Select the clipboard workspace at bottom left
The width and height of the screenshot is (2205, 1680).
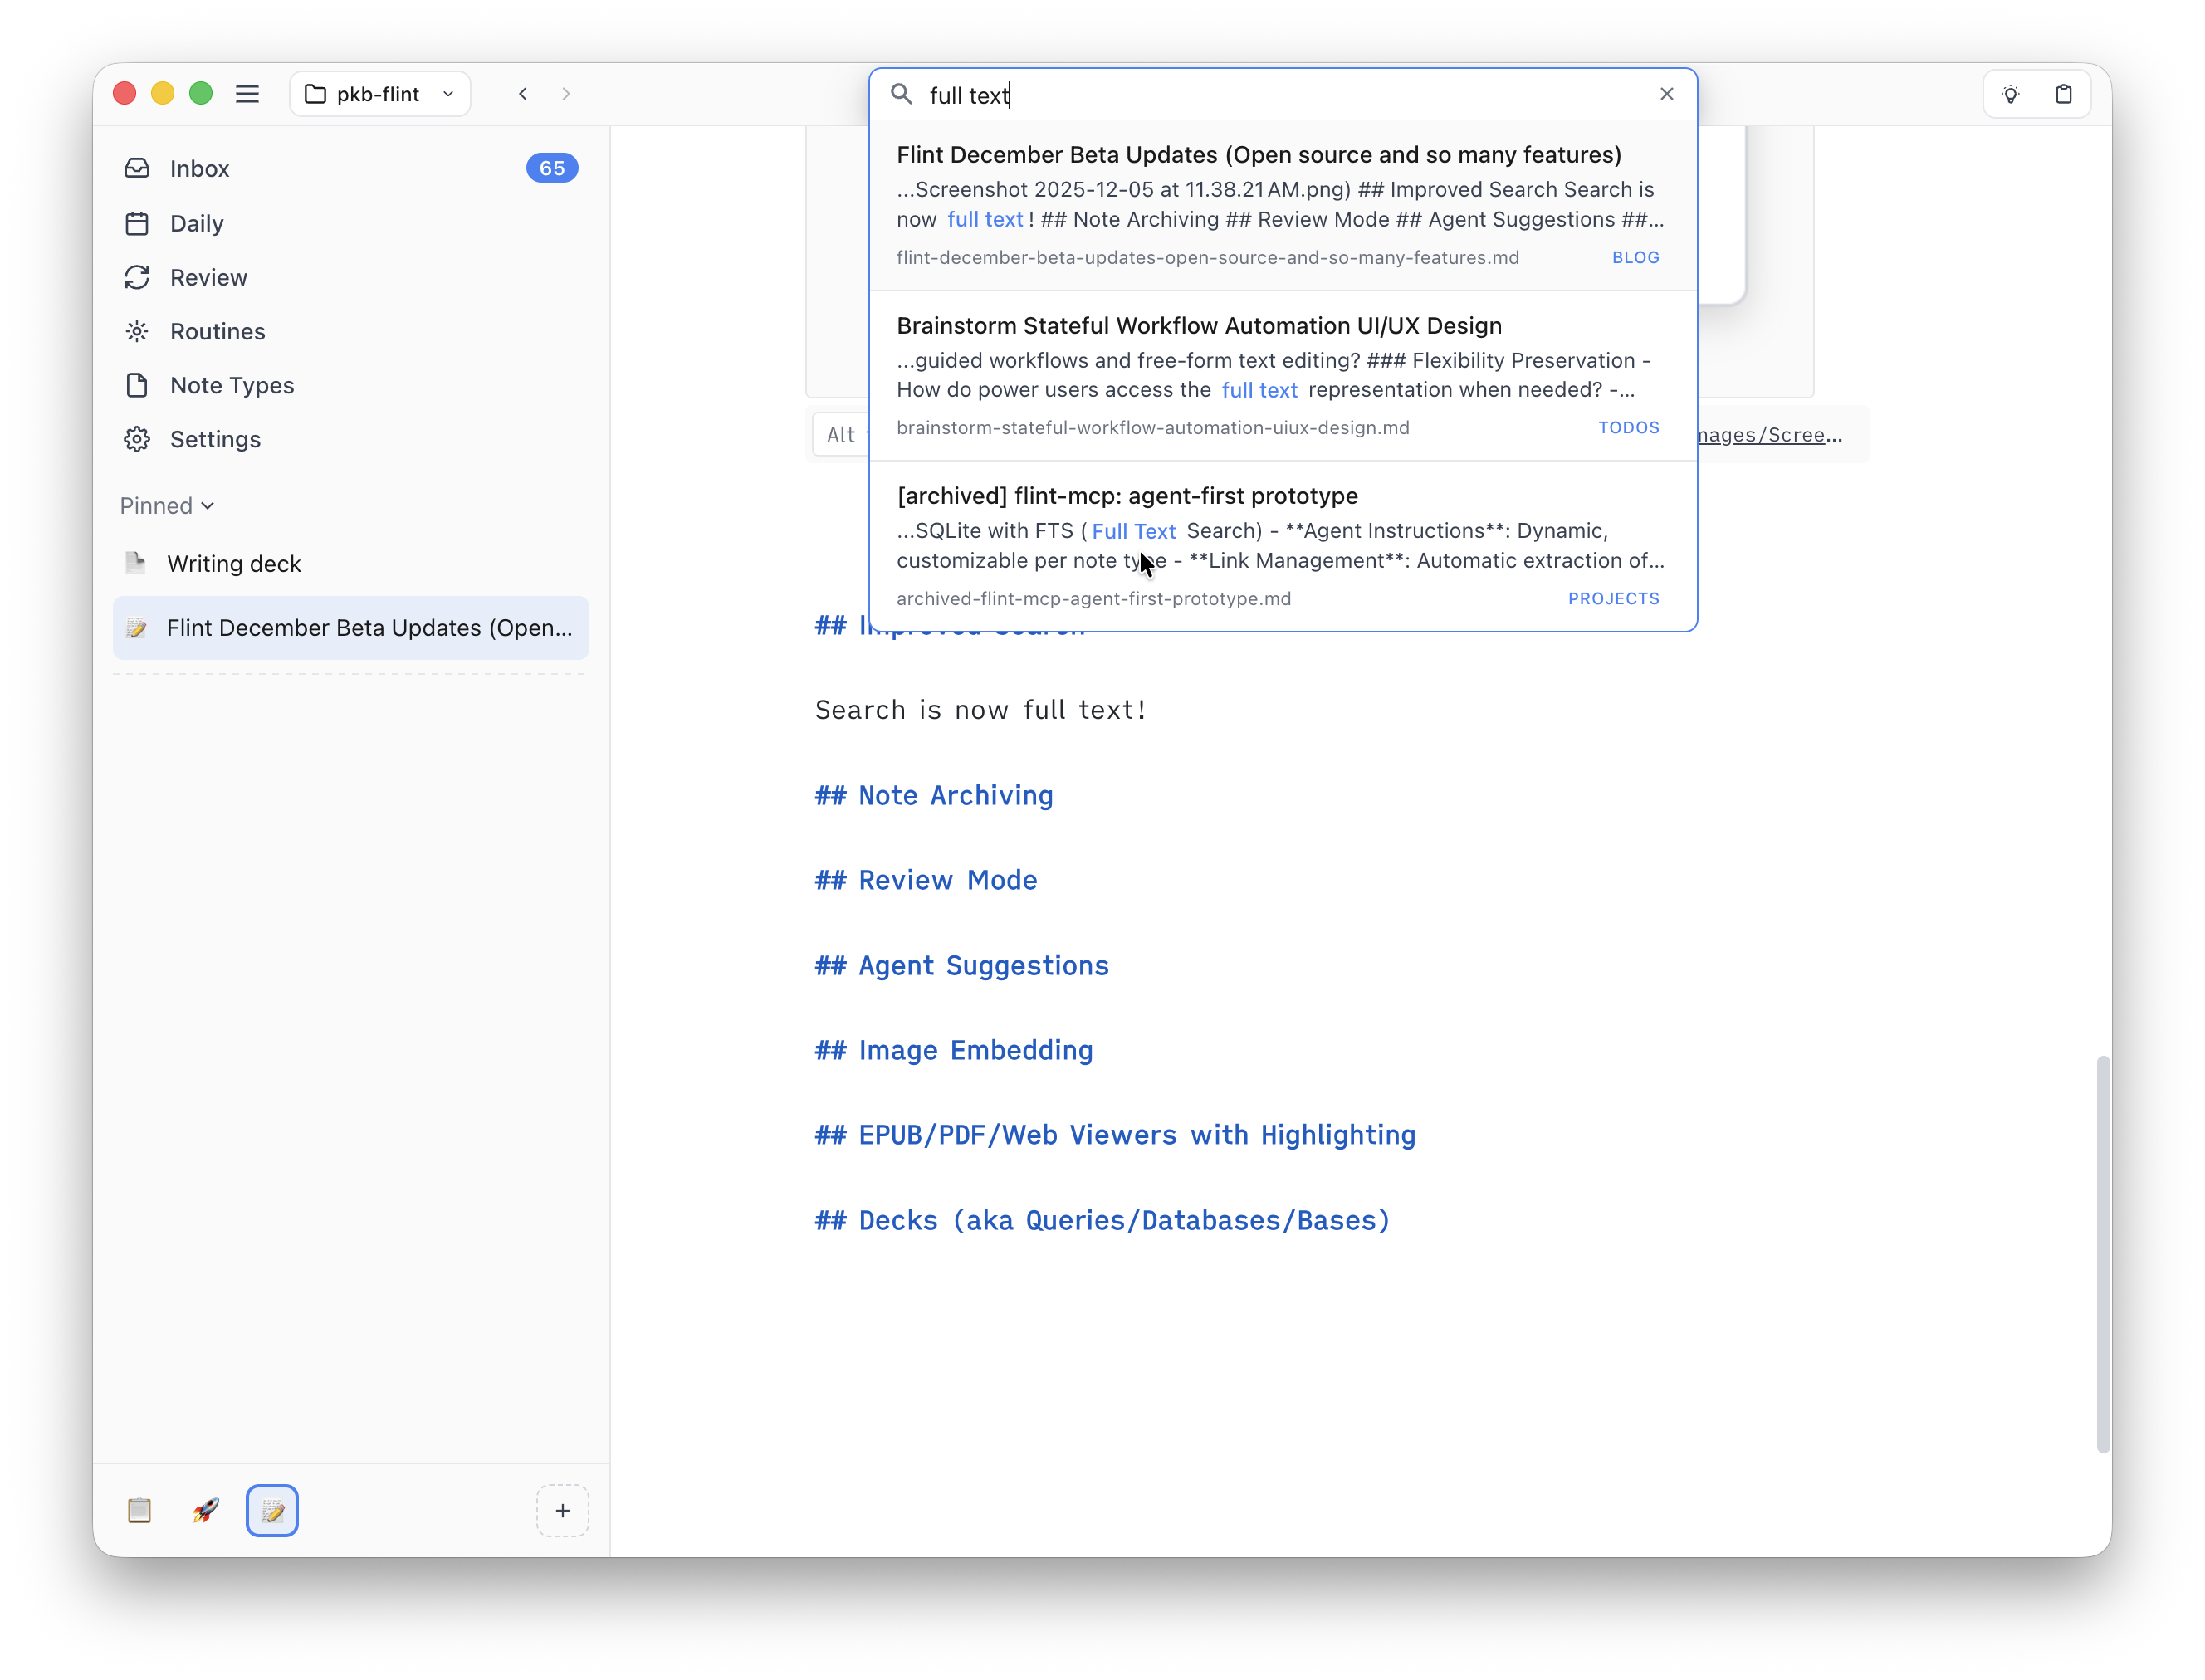coord(139,1511)
